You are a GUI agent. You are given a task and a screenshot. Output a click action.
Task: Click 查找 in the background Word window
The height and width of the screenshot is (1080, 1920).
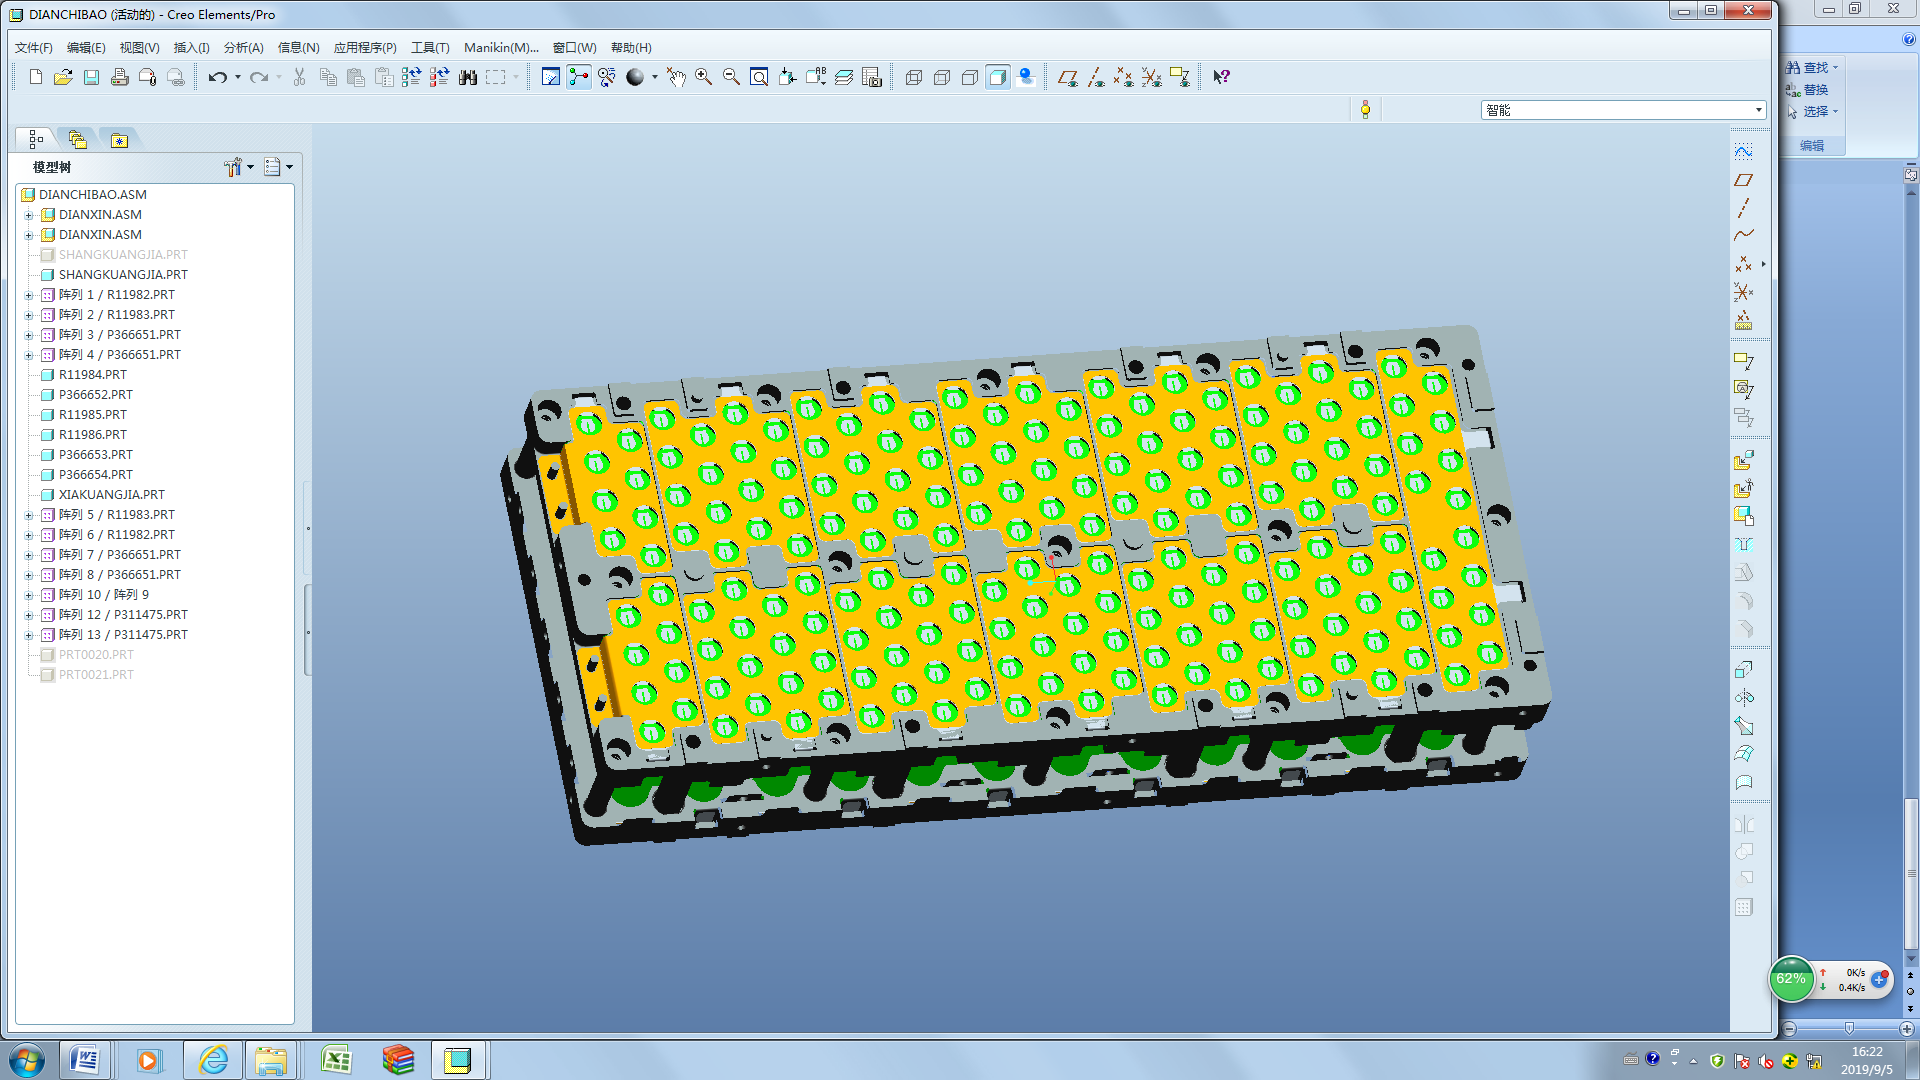pos(1812,67)
